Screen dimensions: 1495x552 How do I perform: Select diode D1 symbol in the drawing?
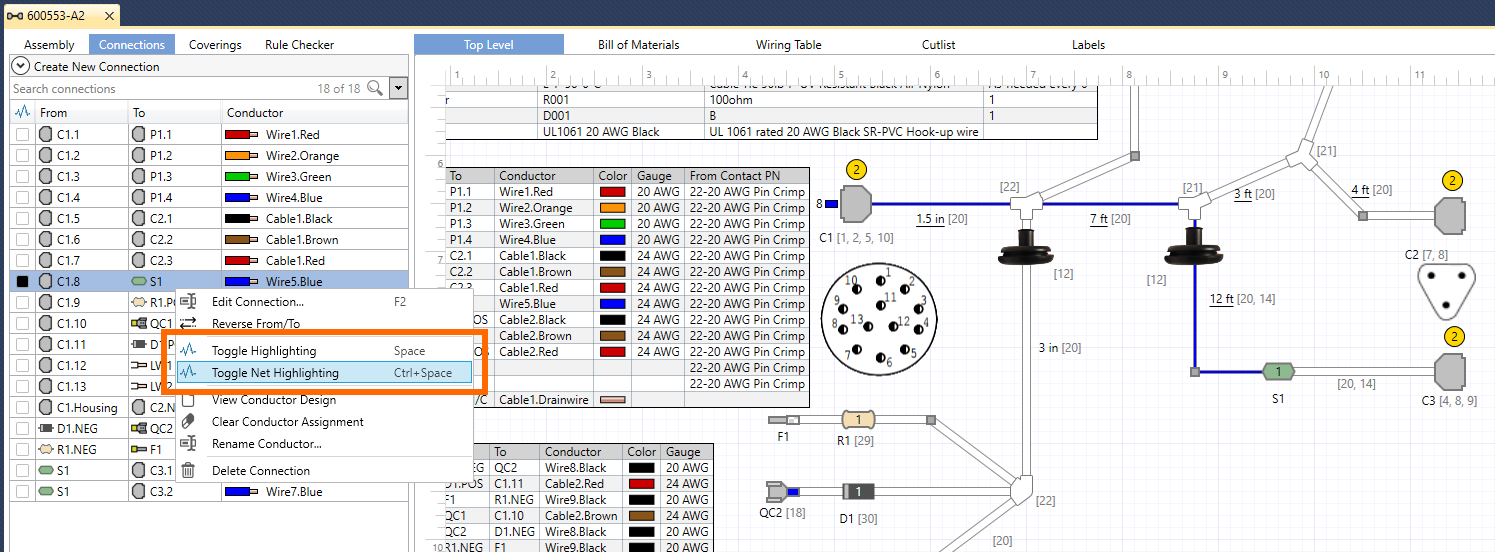[x=859, y=491]
